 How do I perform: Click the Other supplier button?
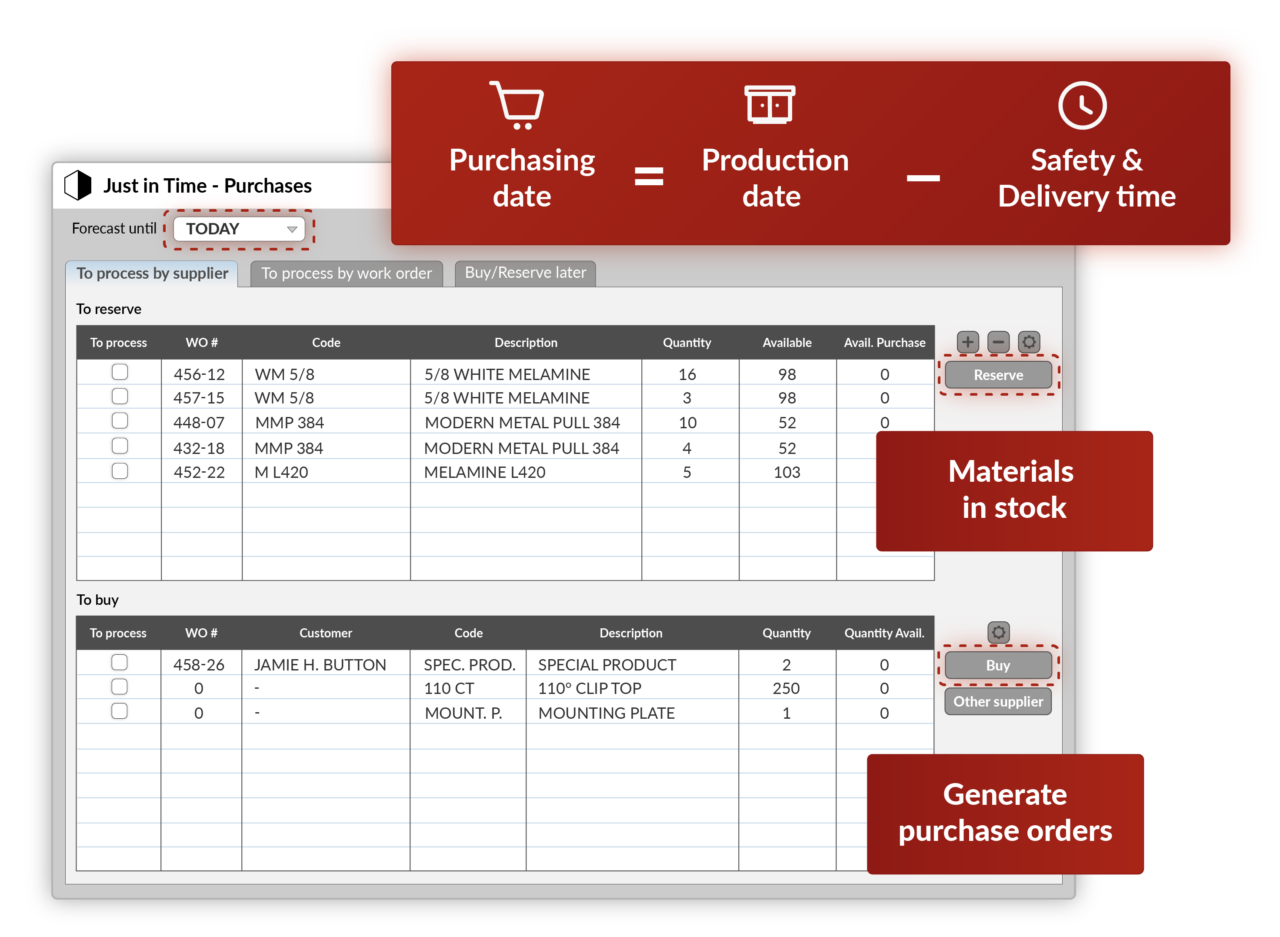coord(998,702)
